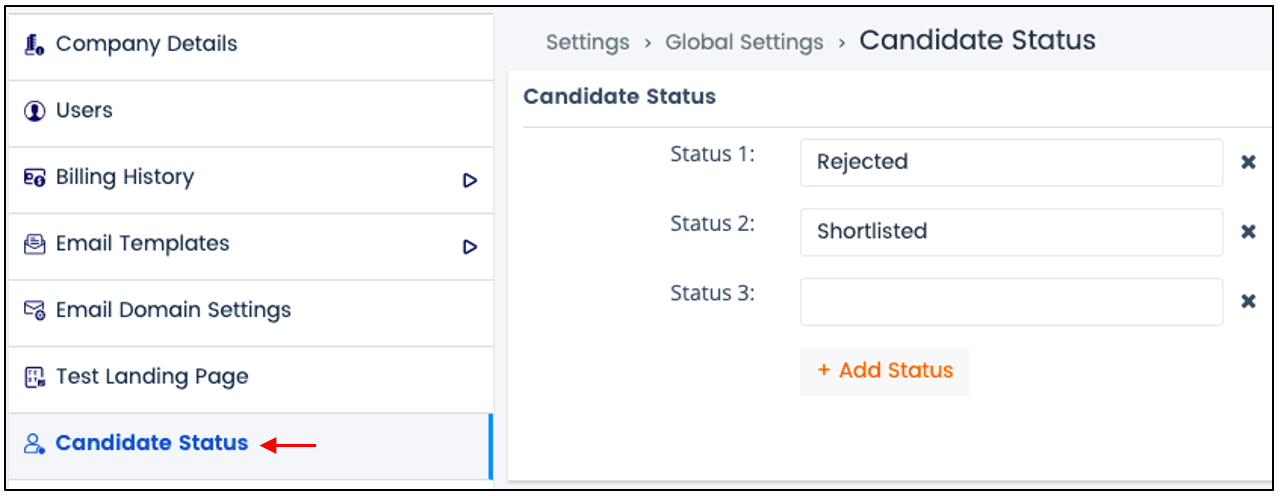The image size is (1280, 496).
Task: Click the Test Landing Page icon
Action: click(35, 377)
